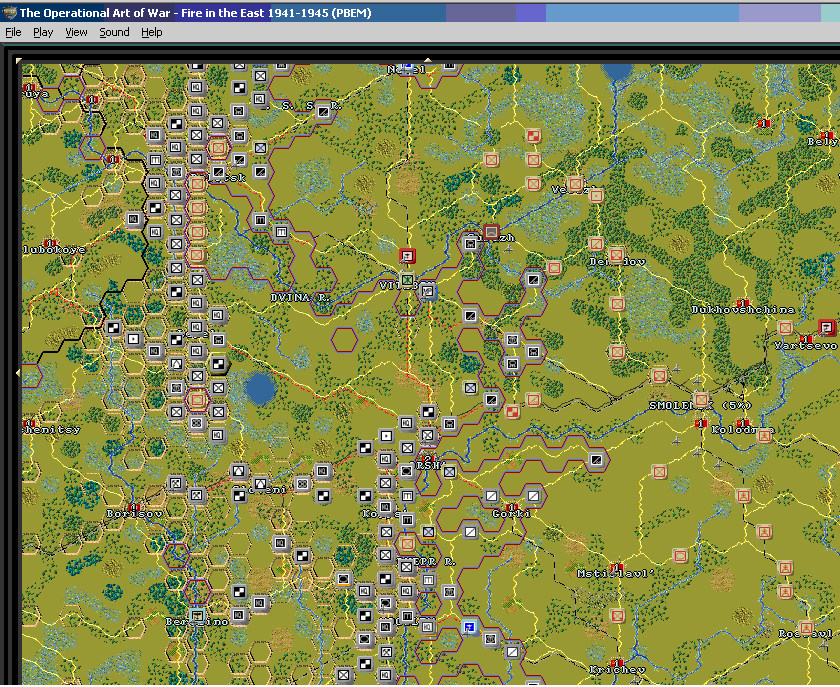
Task: Click the Krichev objective flag
Action: click(x=617, y=663)
